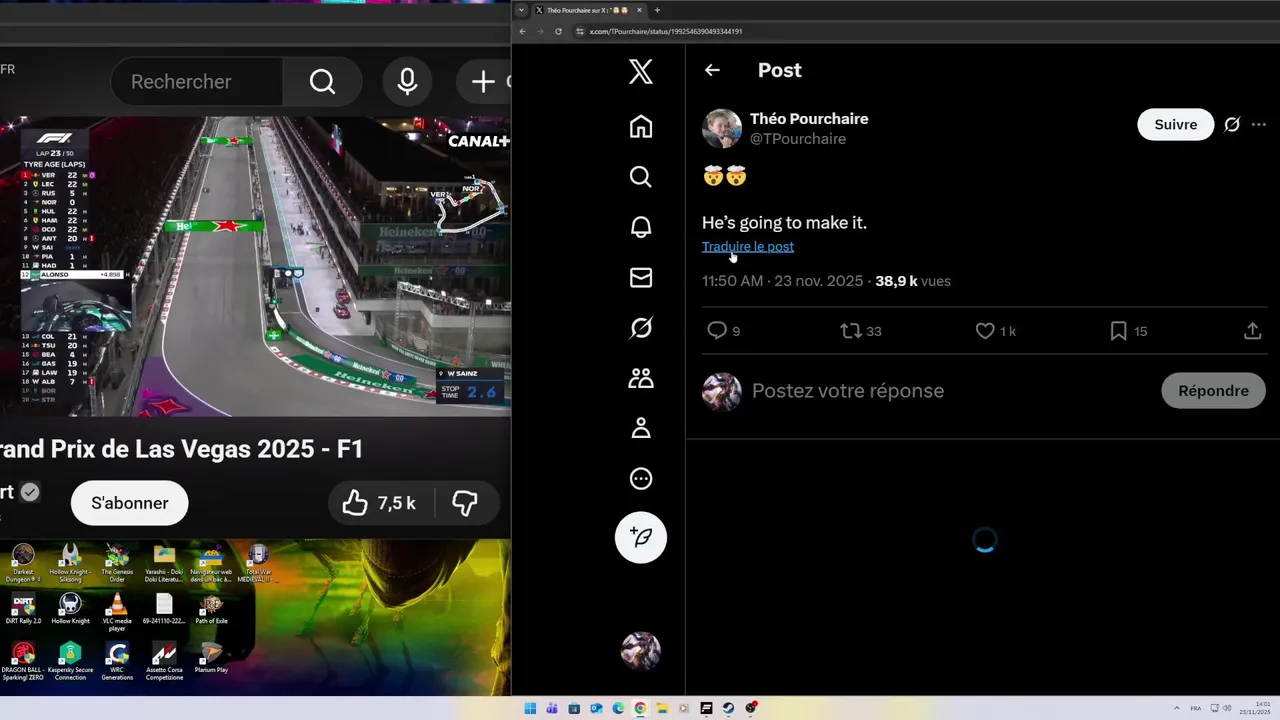Viewport: 1280px width, 720px height.
Task: Open Explore search in X sidebar
Action: [x=641, y=177]
